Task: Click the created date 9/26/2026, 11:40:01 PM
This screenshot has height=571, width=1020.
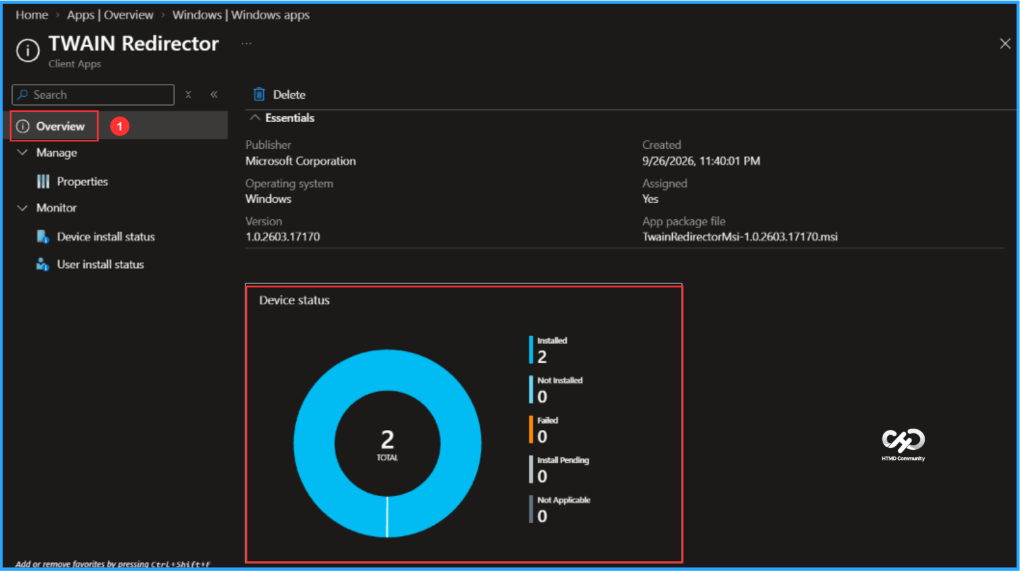Action: [x=701, y=161]
